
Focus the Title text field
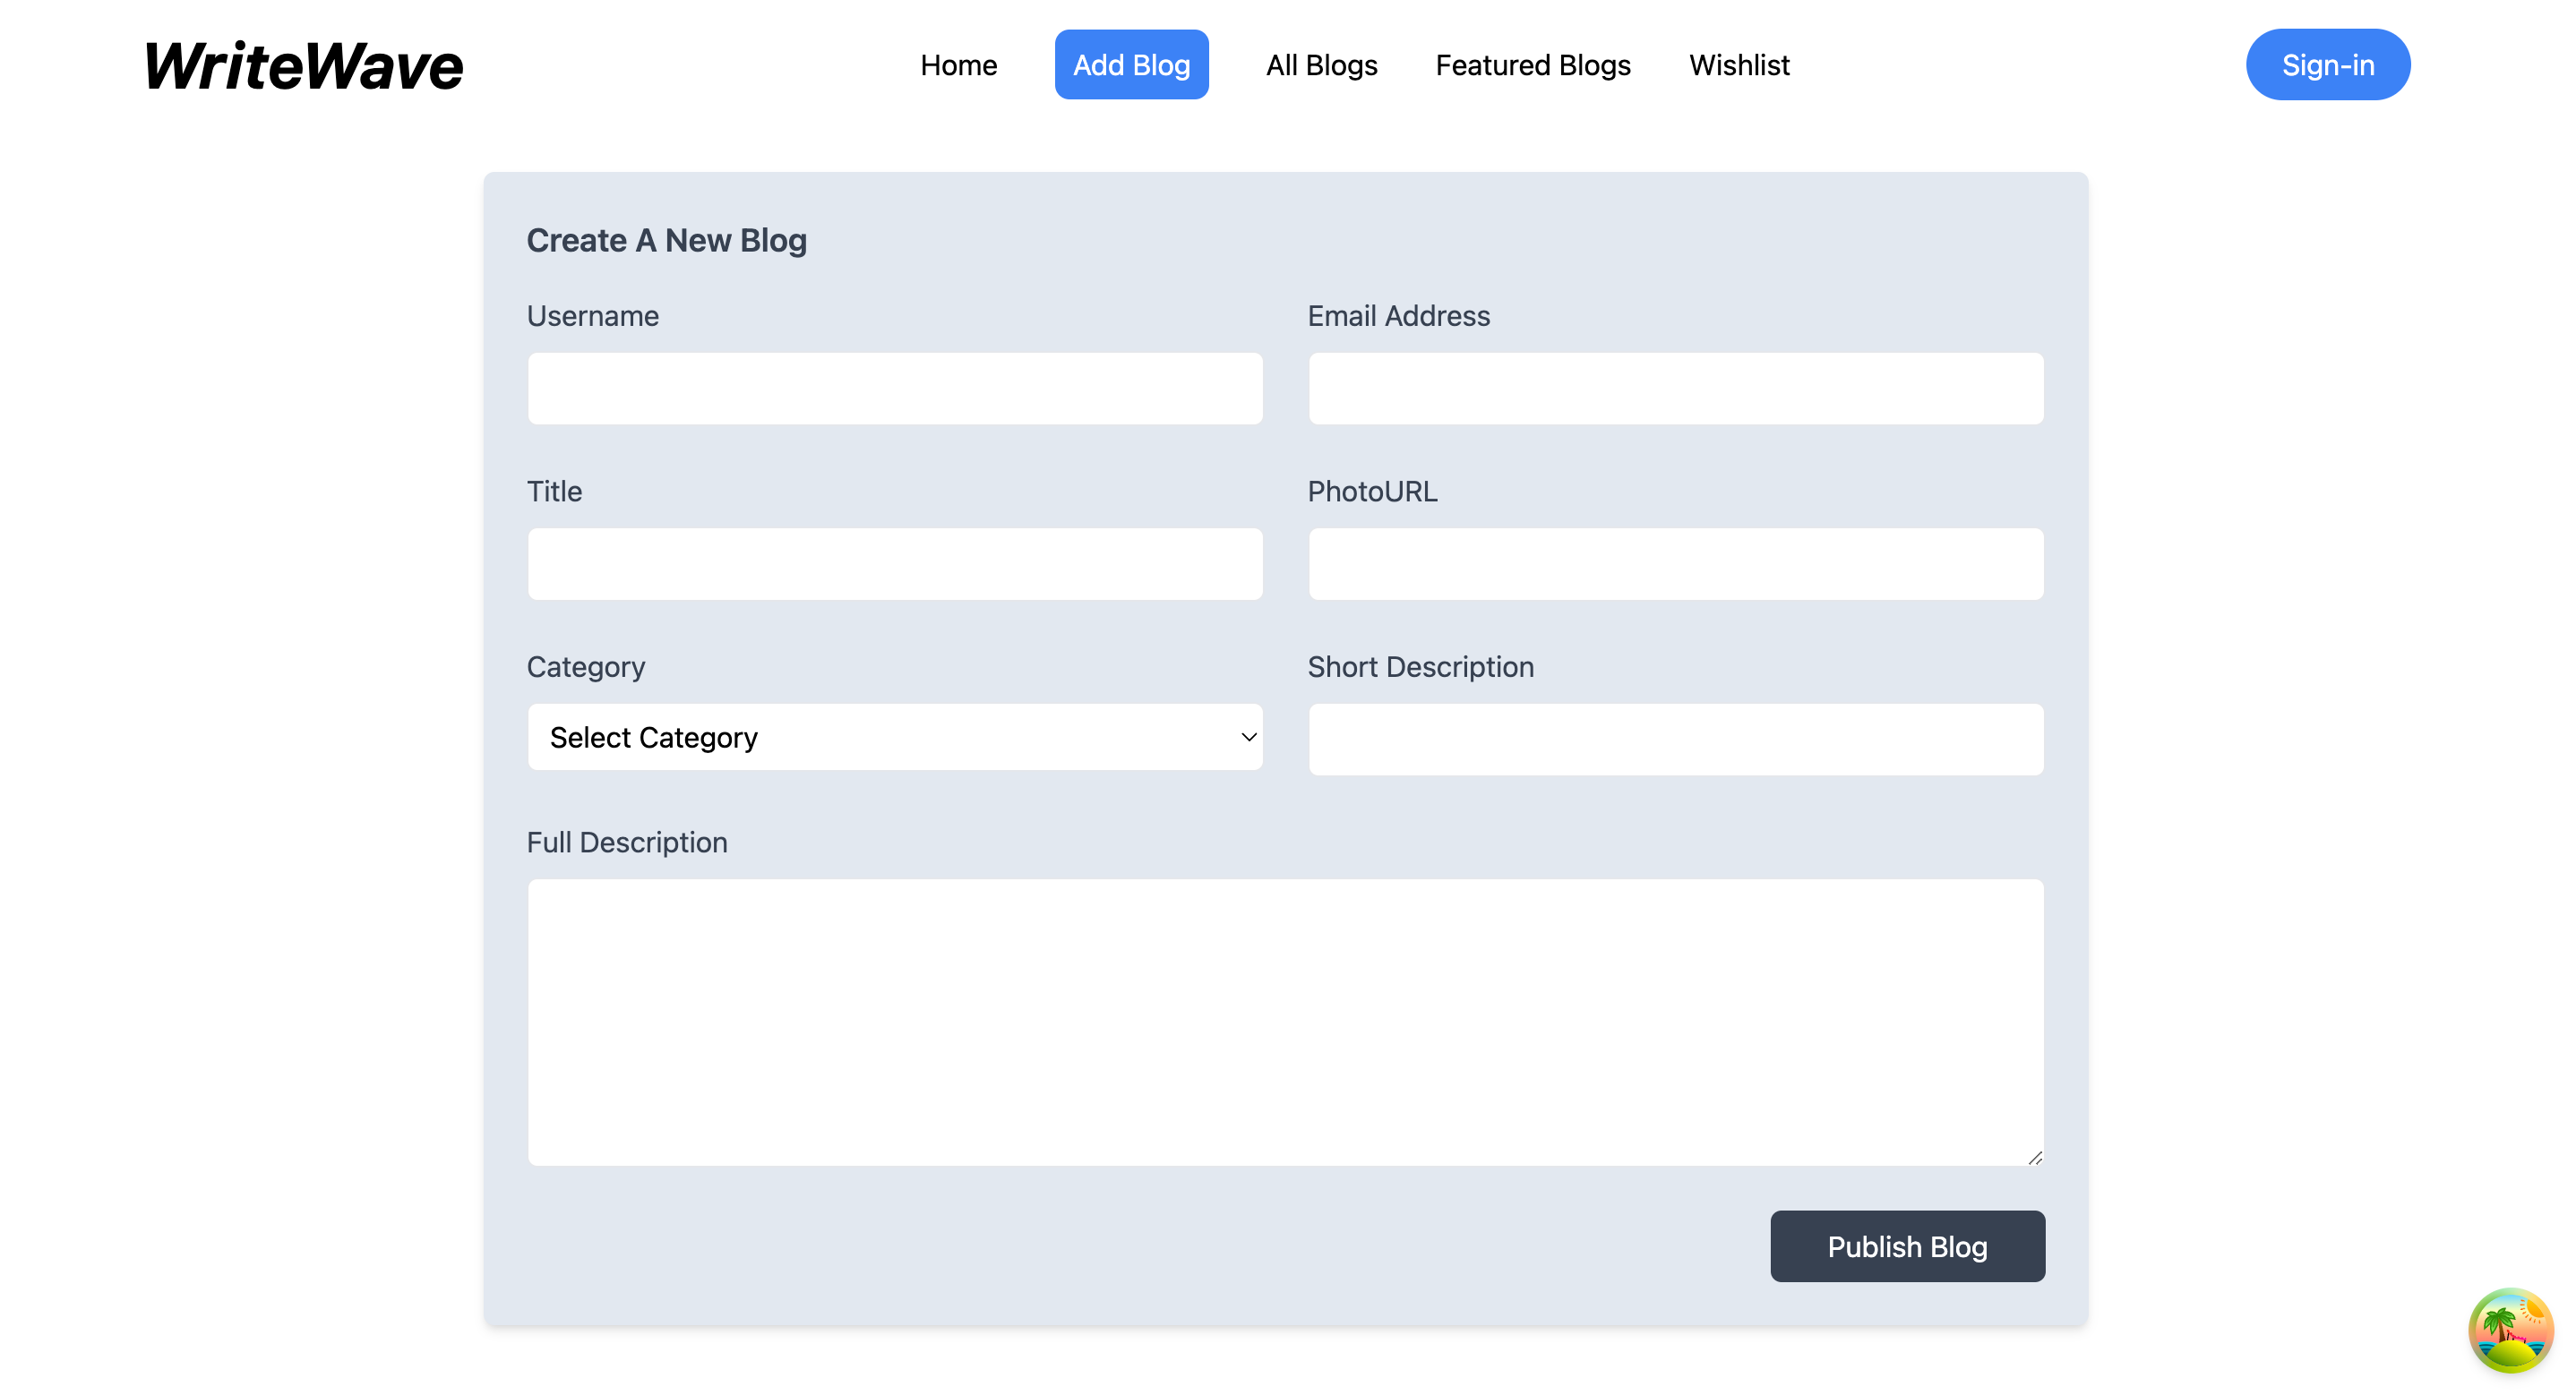(894, 564)
